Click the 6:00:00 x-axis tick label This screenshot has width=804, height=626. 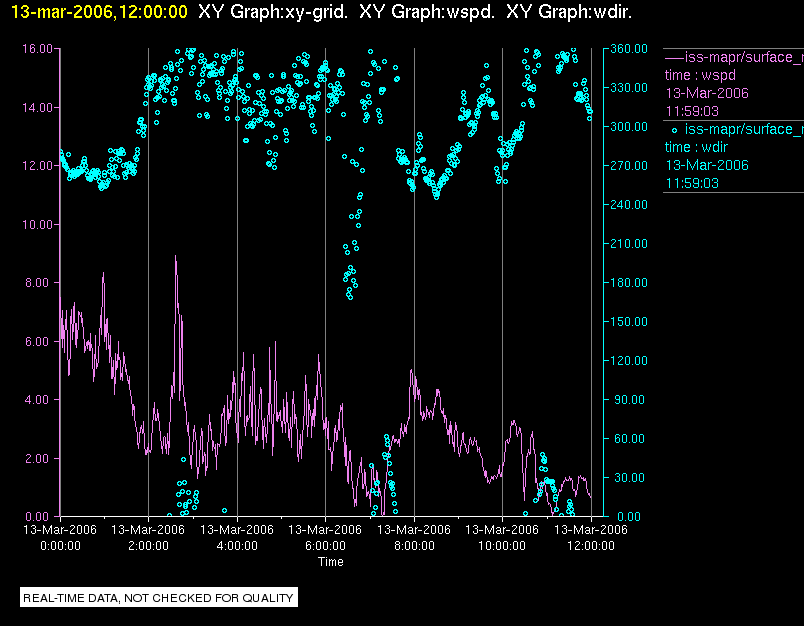click(x=325, y=546)
